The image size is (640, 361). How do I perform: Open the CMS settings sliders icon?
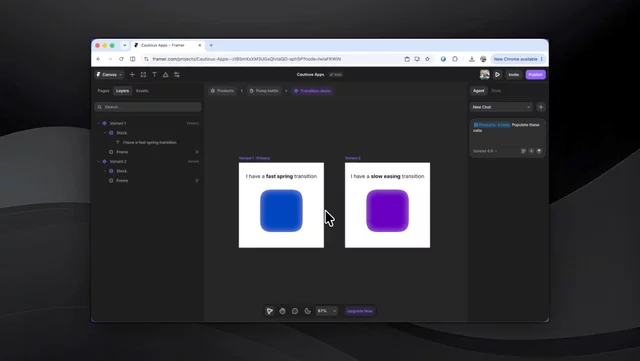(x=177, y=75)
